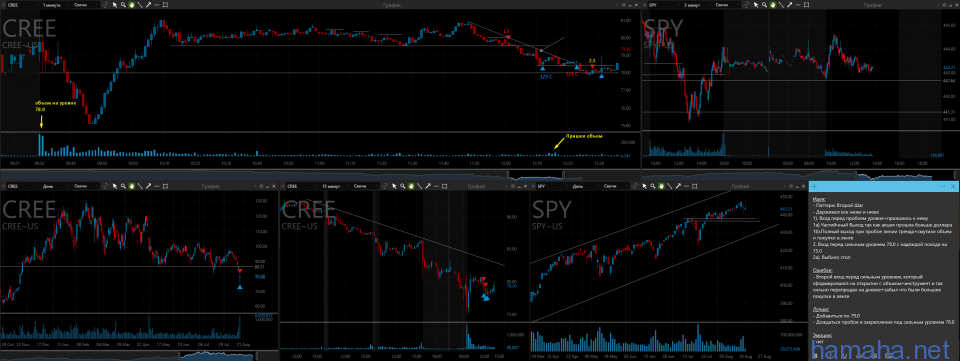This screenshot has width=960, height=361.
Task: Select the trend line drawing tool in CREE 1-minute chart
Action: click(x=140, y=5)
